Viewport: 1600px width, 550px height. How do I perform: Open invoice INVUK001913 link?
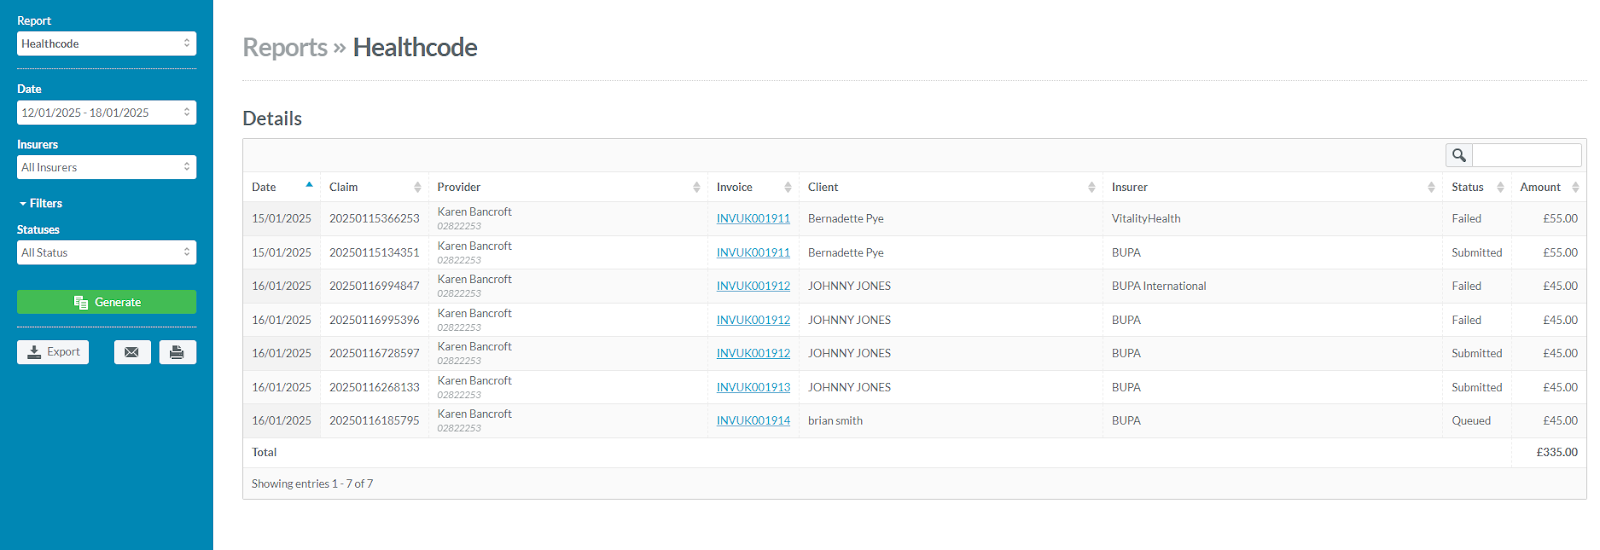pos(753,387)
